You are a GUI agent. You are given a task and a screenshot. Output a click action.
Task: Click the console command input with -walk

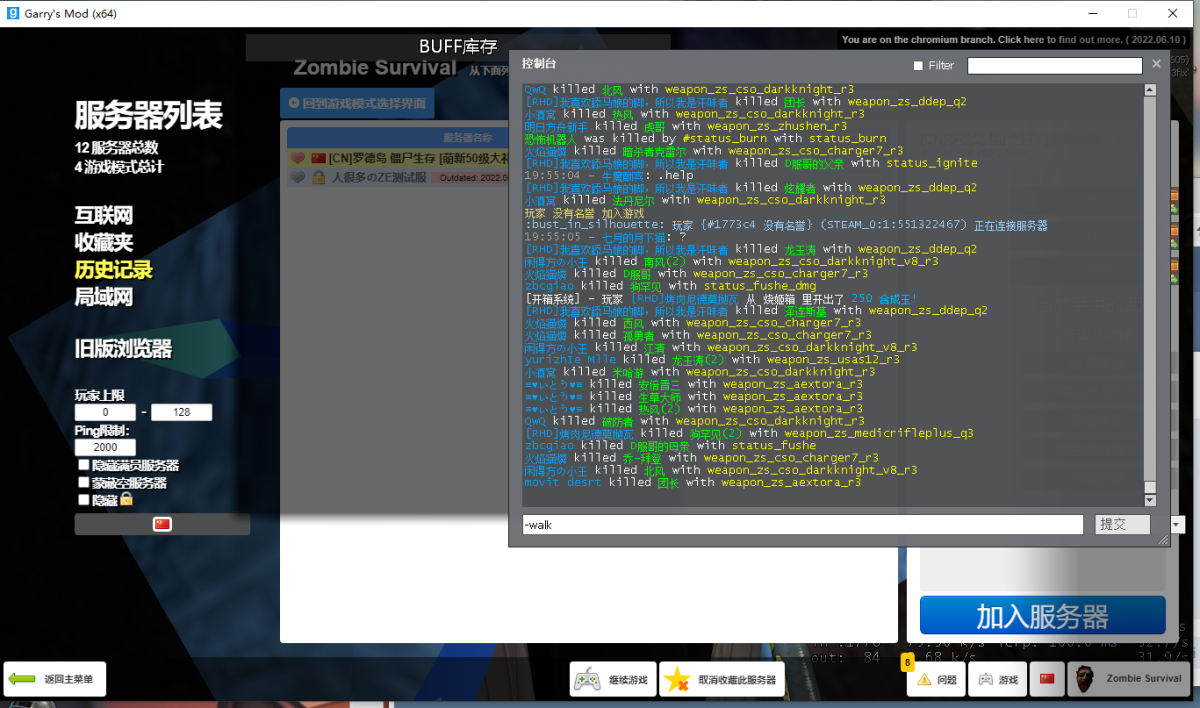pyautogui.click(x=802, y=524)
